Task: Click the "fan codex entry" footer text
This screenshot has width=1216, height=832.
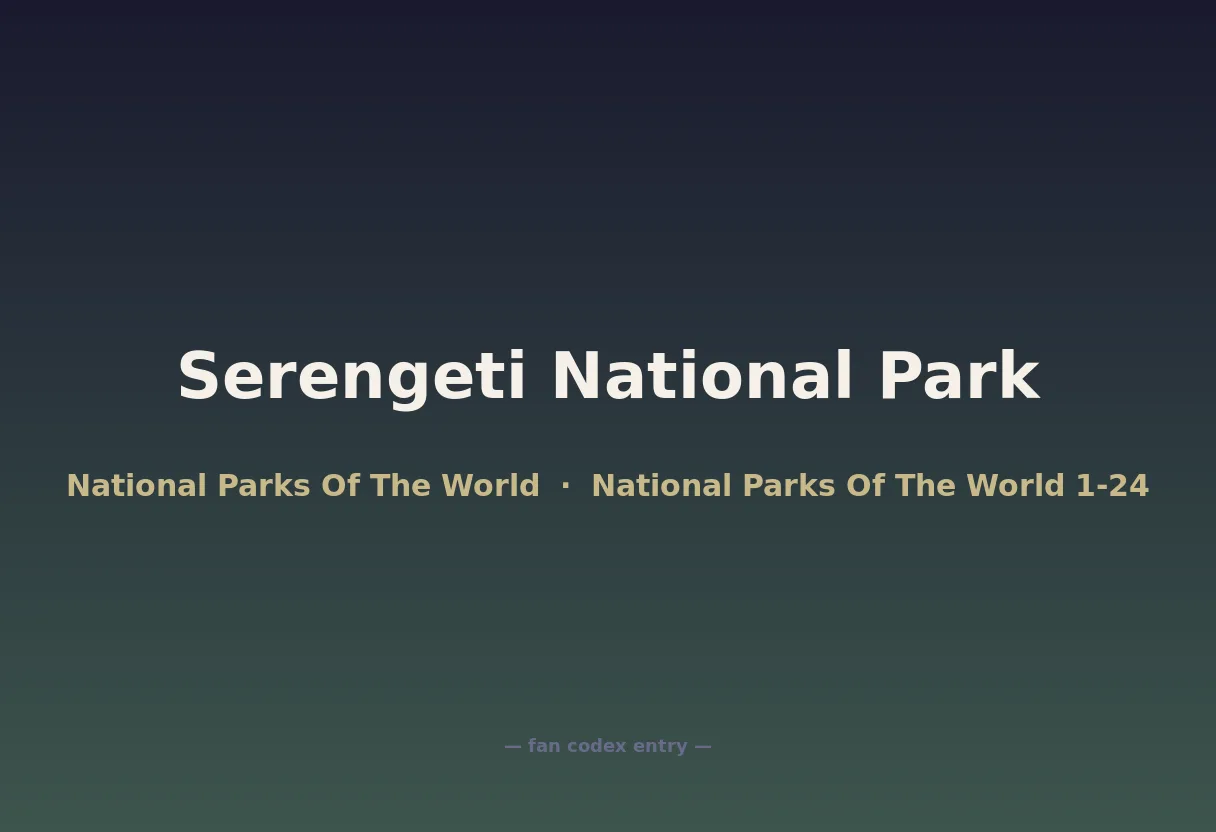Action: (607, 746)
